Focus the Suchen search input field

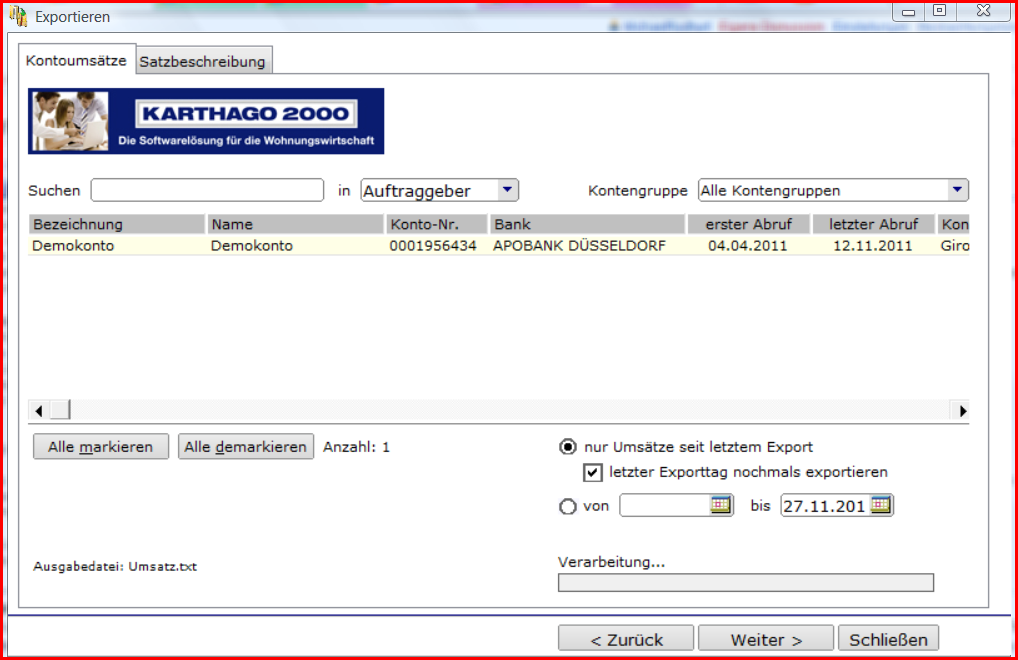point(207,190)
